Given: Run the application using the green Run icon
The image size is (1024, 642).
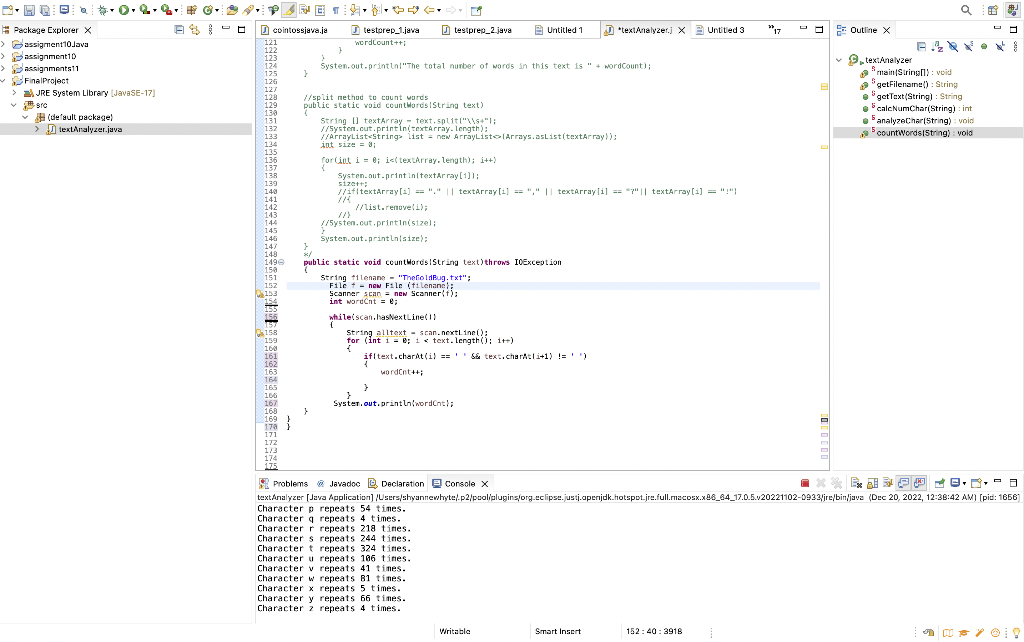Looking at the screenshot, I should point(123,9).
